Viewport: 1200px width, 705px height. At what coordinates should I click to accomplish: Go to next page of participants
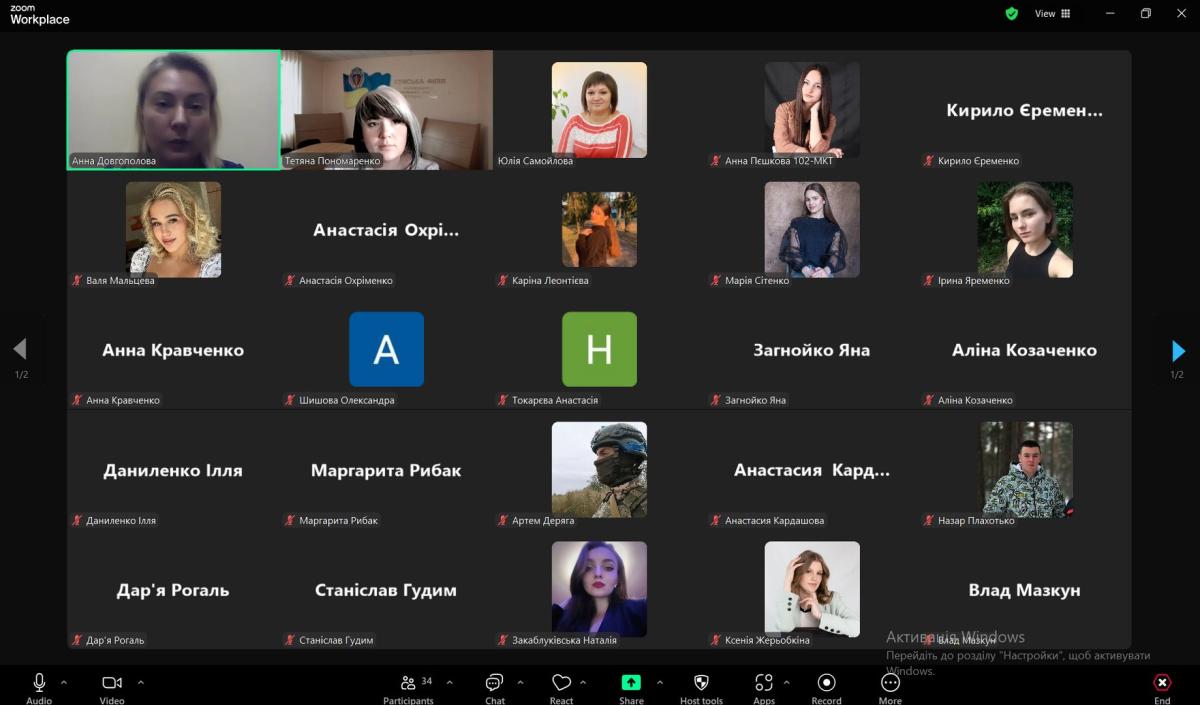[x=1178, y=351]
